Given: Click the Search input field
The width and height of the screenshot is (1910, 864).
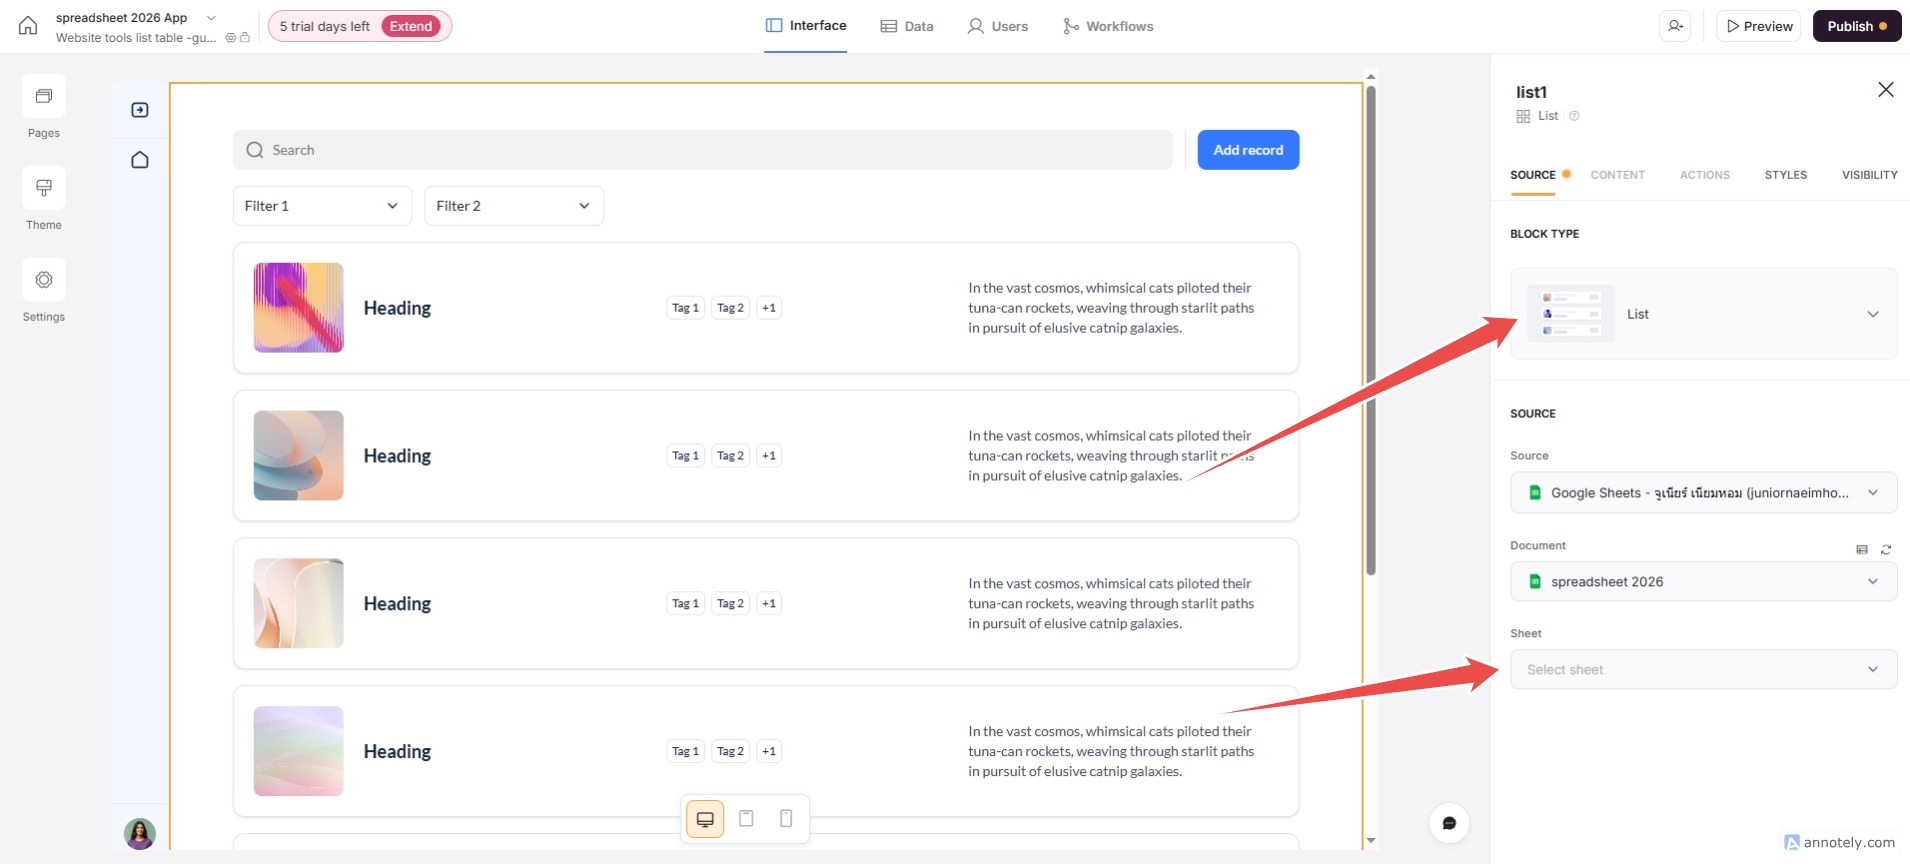Looking at the screenshot, I should coord(702,150).
